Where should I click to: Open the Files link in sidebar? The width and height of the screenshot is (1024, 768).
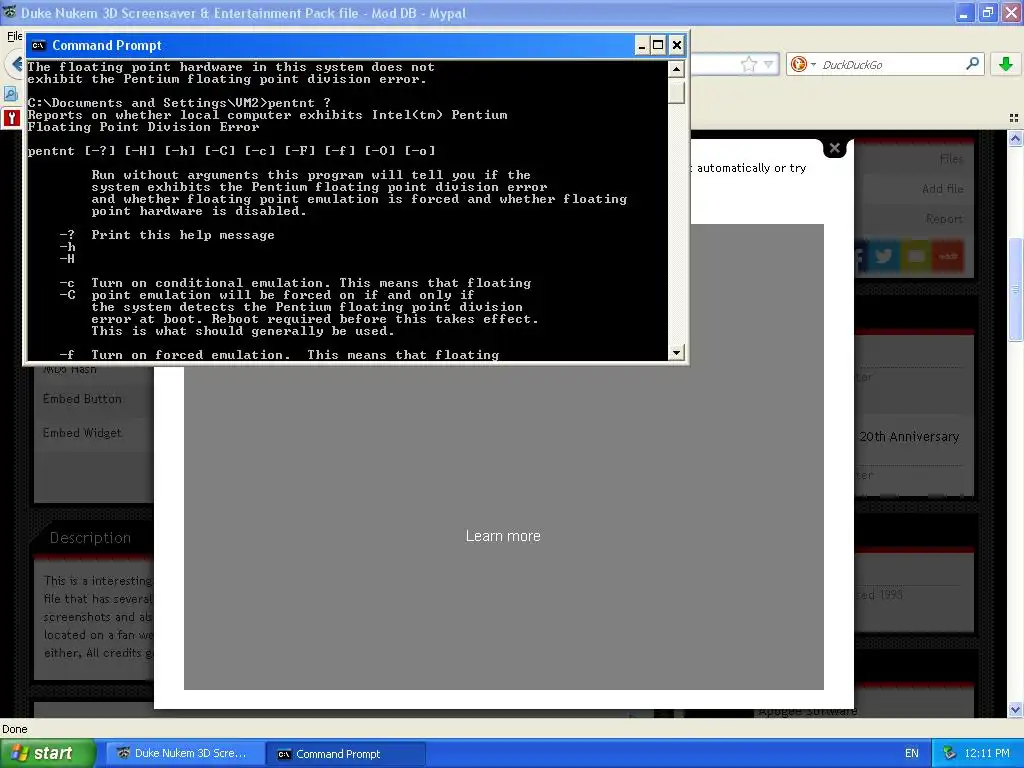pyautogui.click(x=951, y=159)
